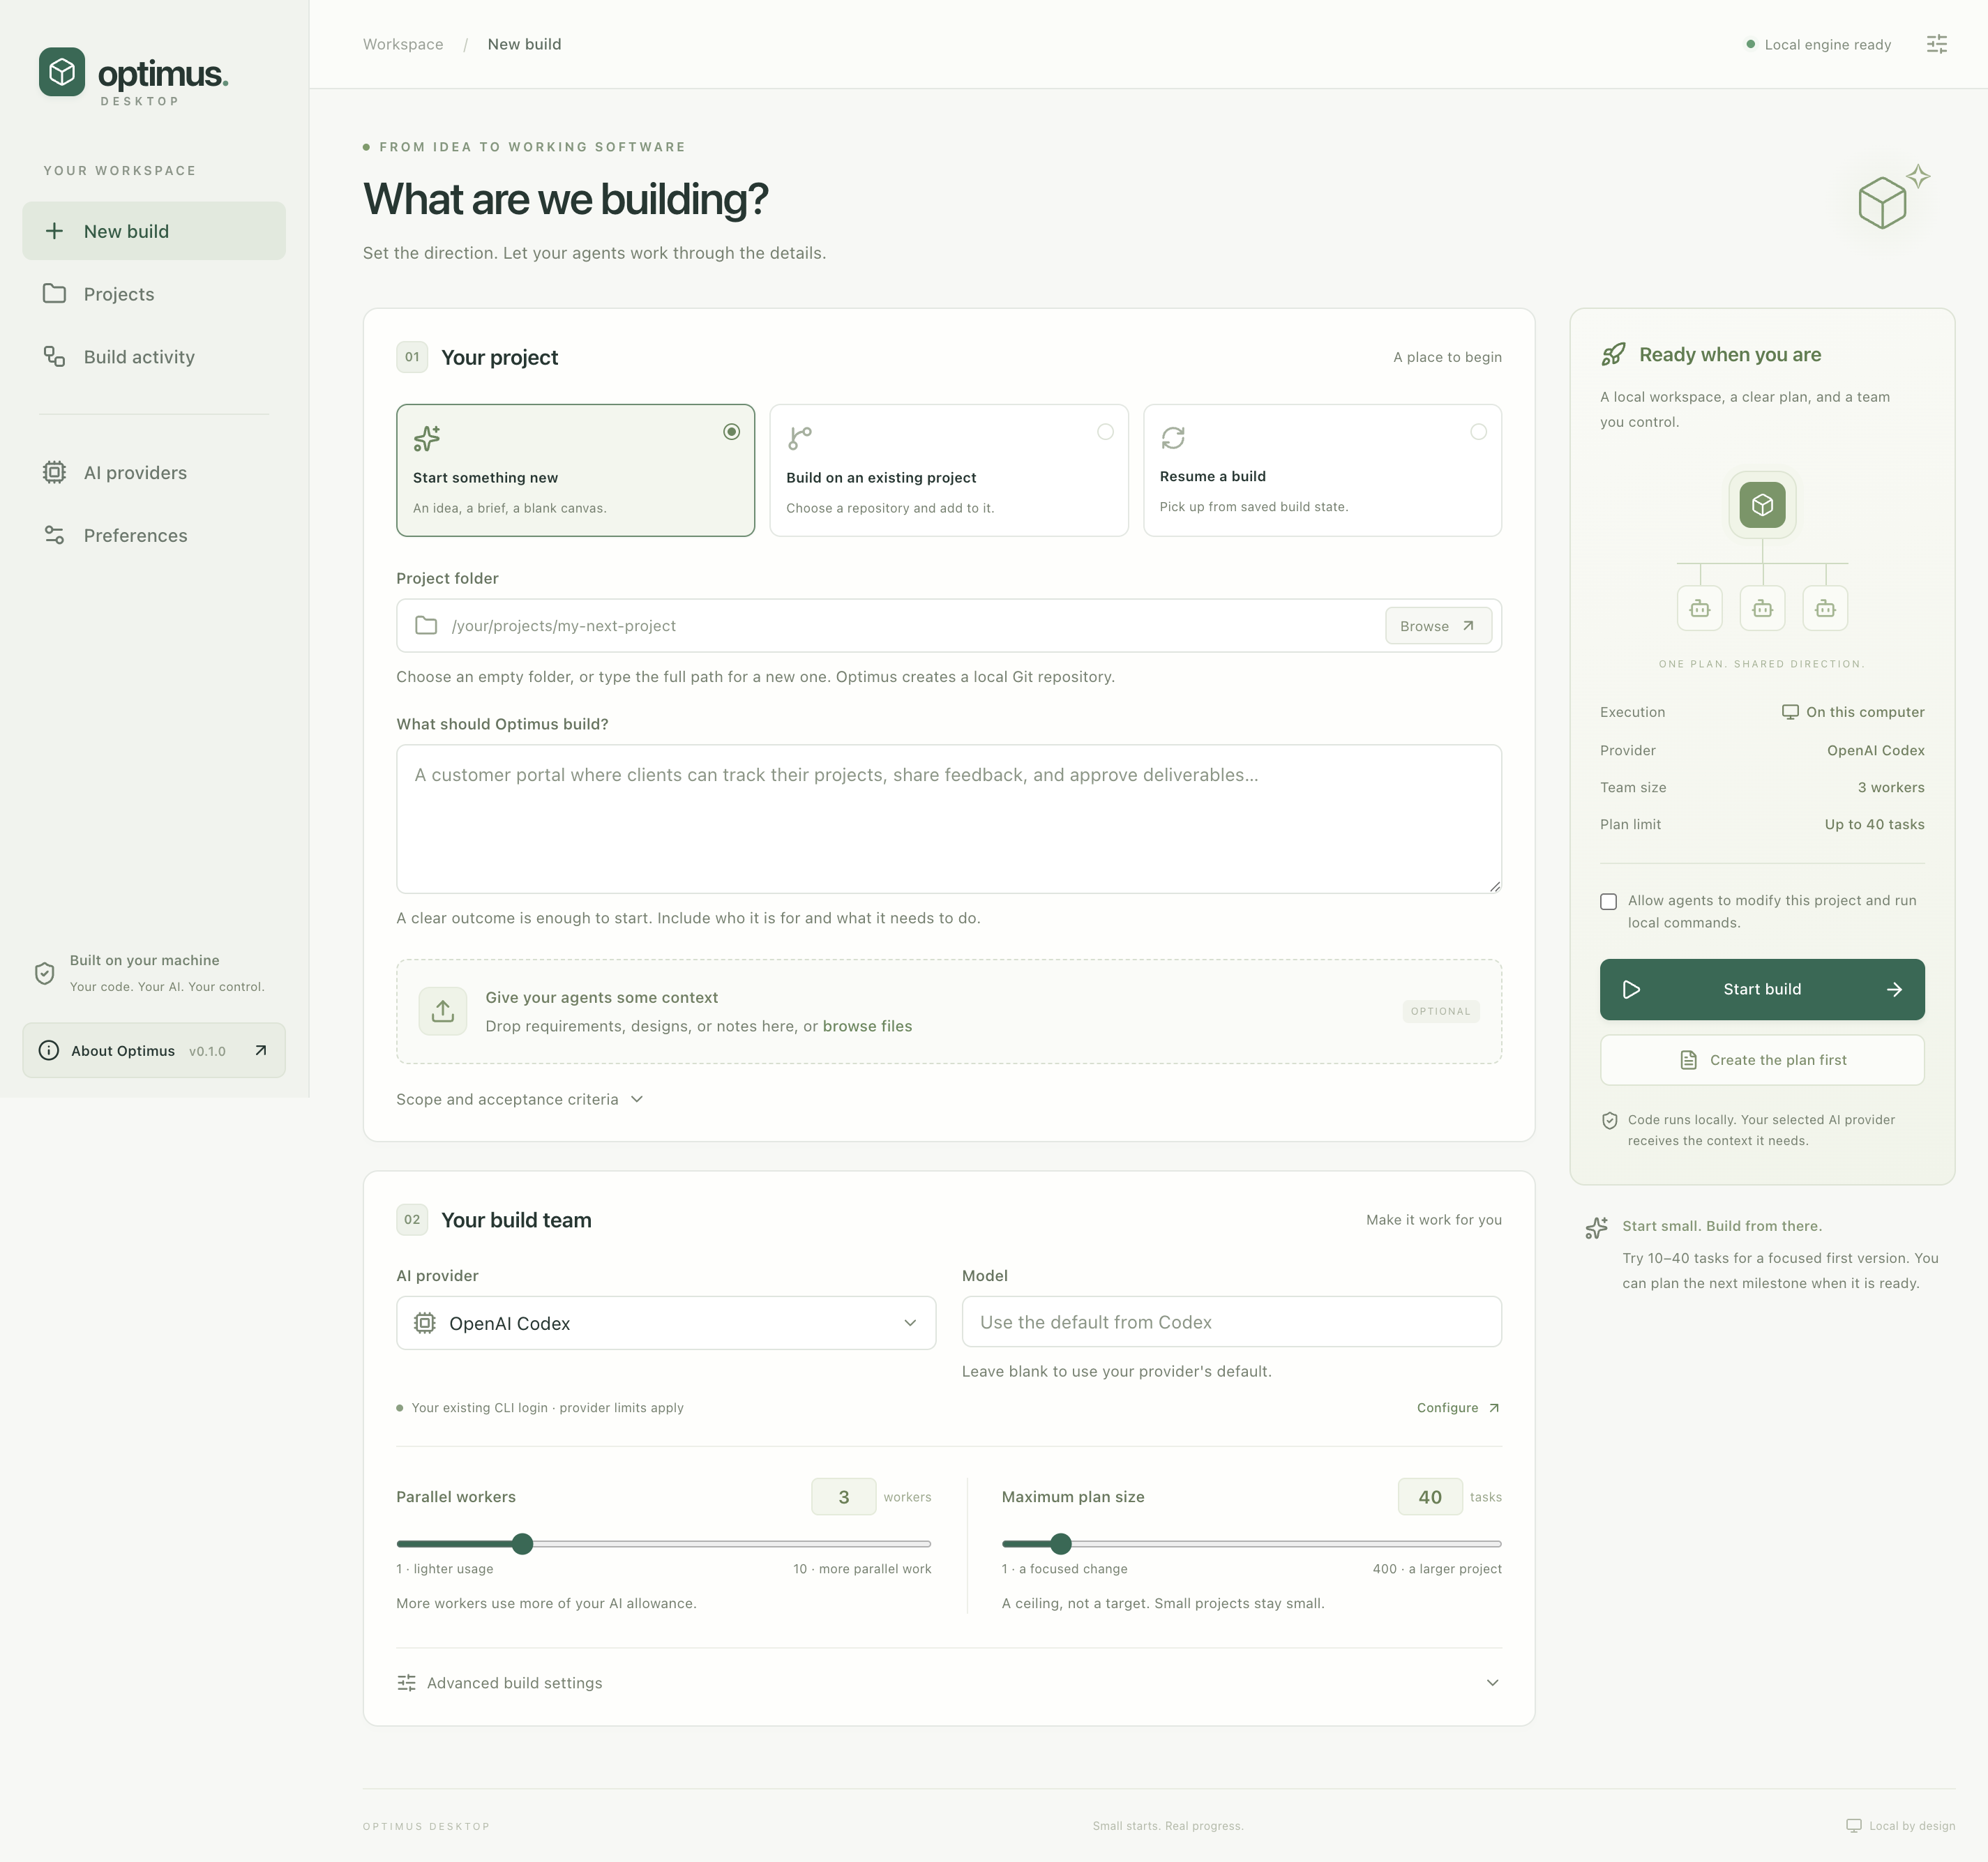
Task: Select the Start something new radio button
Action: 732,432
